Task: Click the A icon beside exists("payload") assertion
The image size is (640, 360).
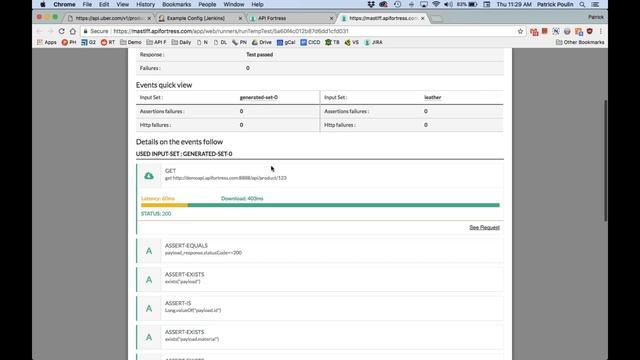Action: point(149,280)
